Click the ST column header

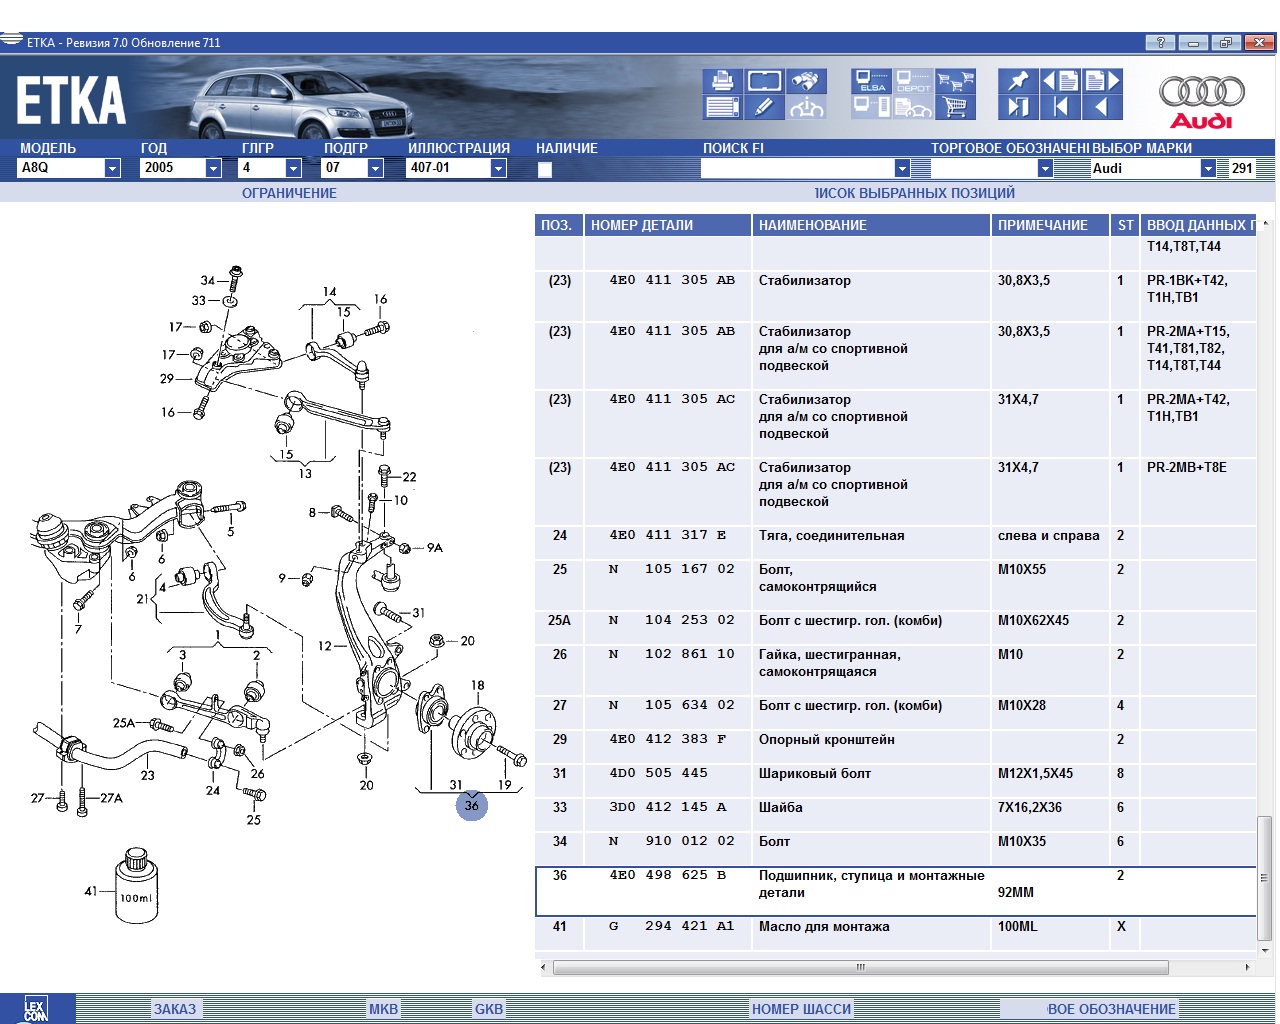pos(1125,225)
